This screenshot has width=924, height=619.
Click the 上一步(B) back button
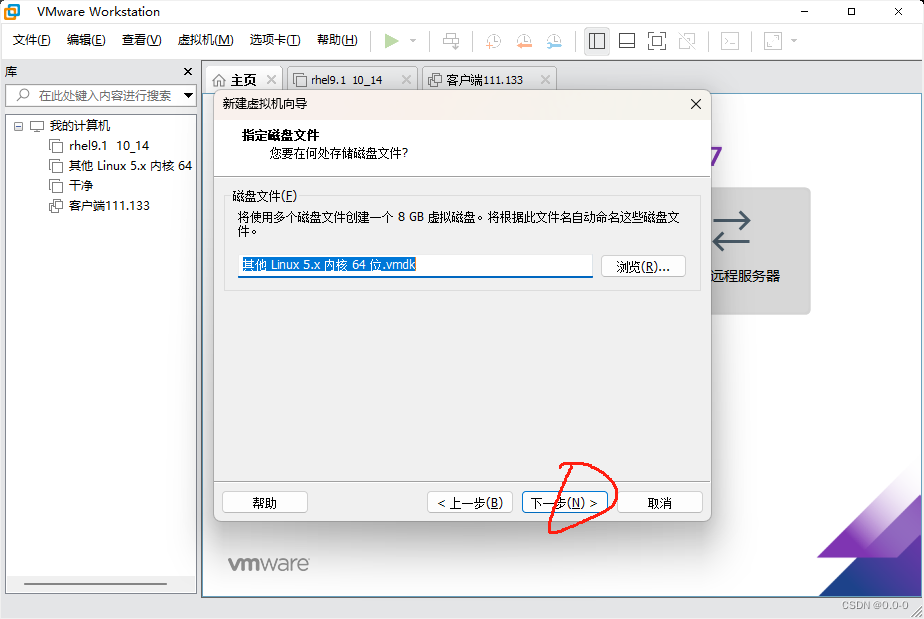pyautogui.click(x=470, y=503)
